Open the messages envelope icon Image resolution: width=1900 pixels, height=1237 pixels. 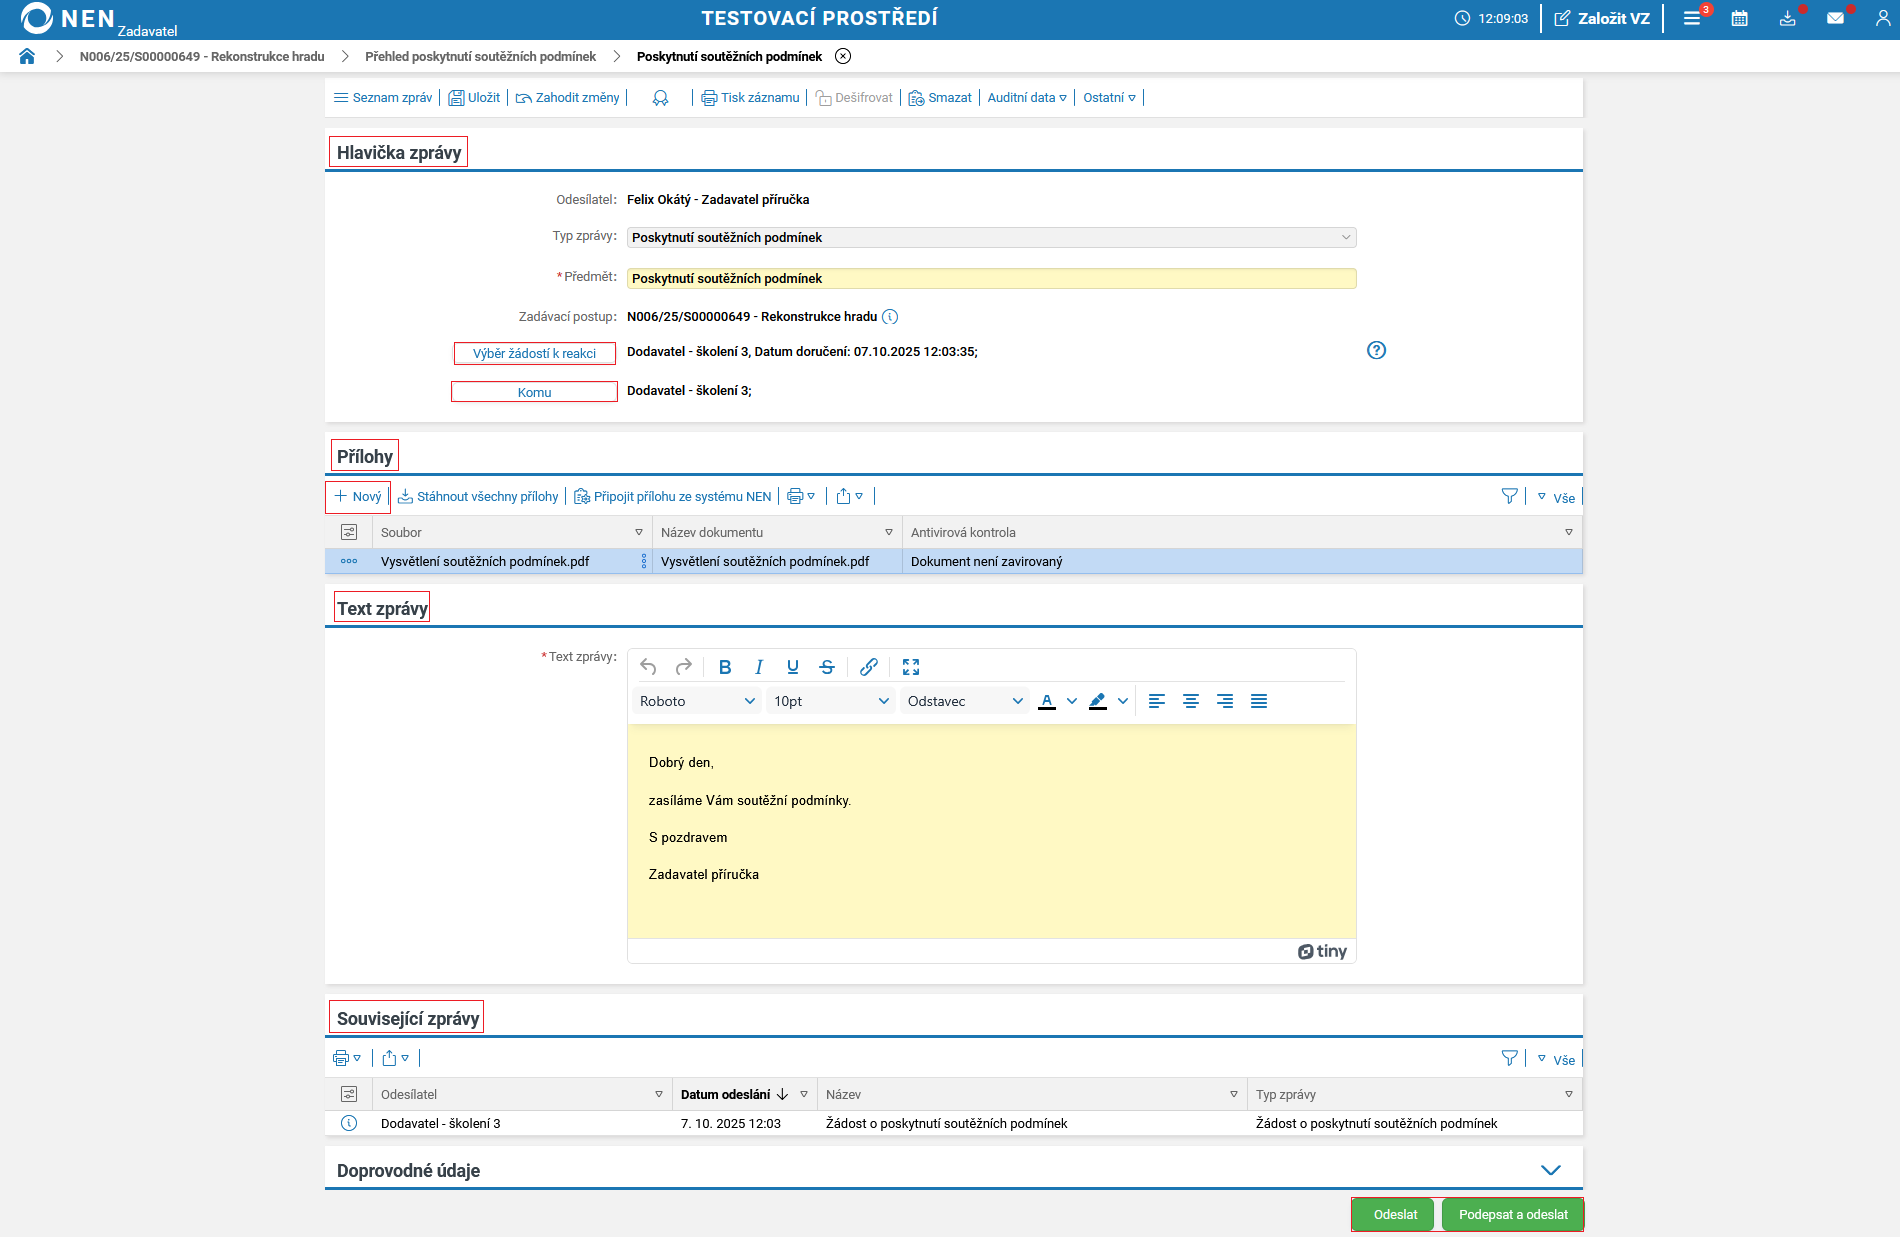click(x=1835, y=18)
